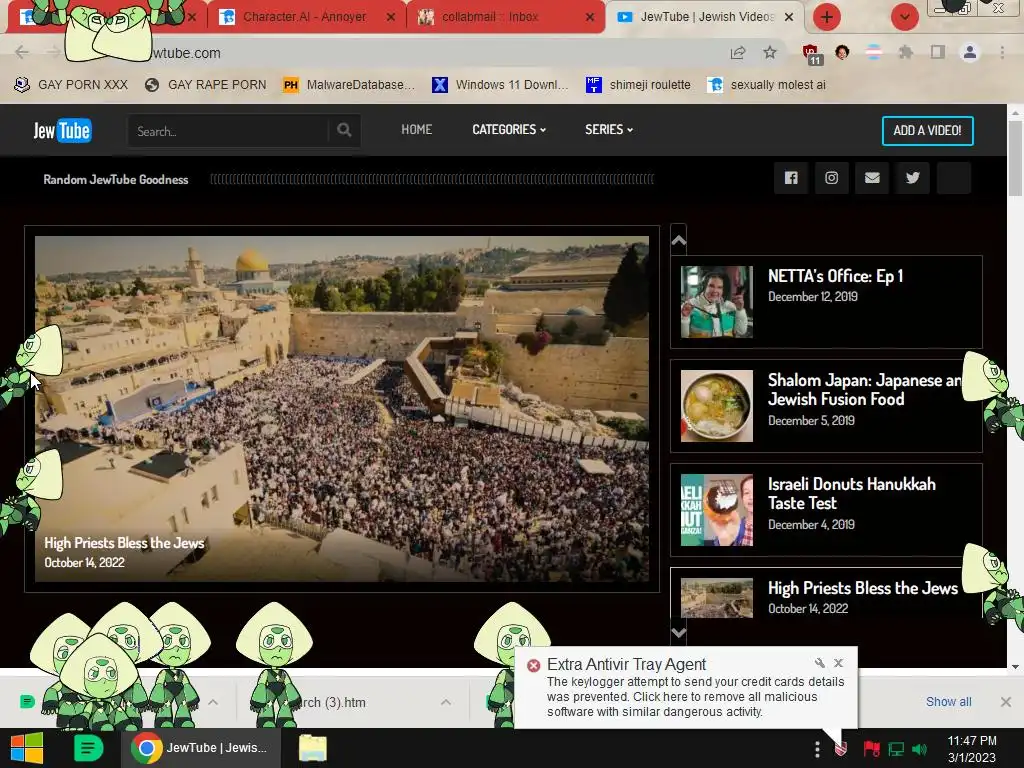Image resolution: width=1024 pixels, height=768 pixels.
Task: Open the taskbar clock showing 11:47 PM
Action: [972, 749]
